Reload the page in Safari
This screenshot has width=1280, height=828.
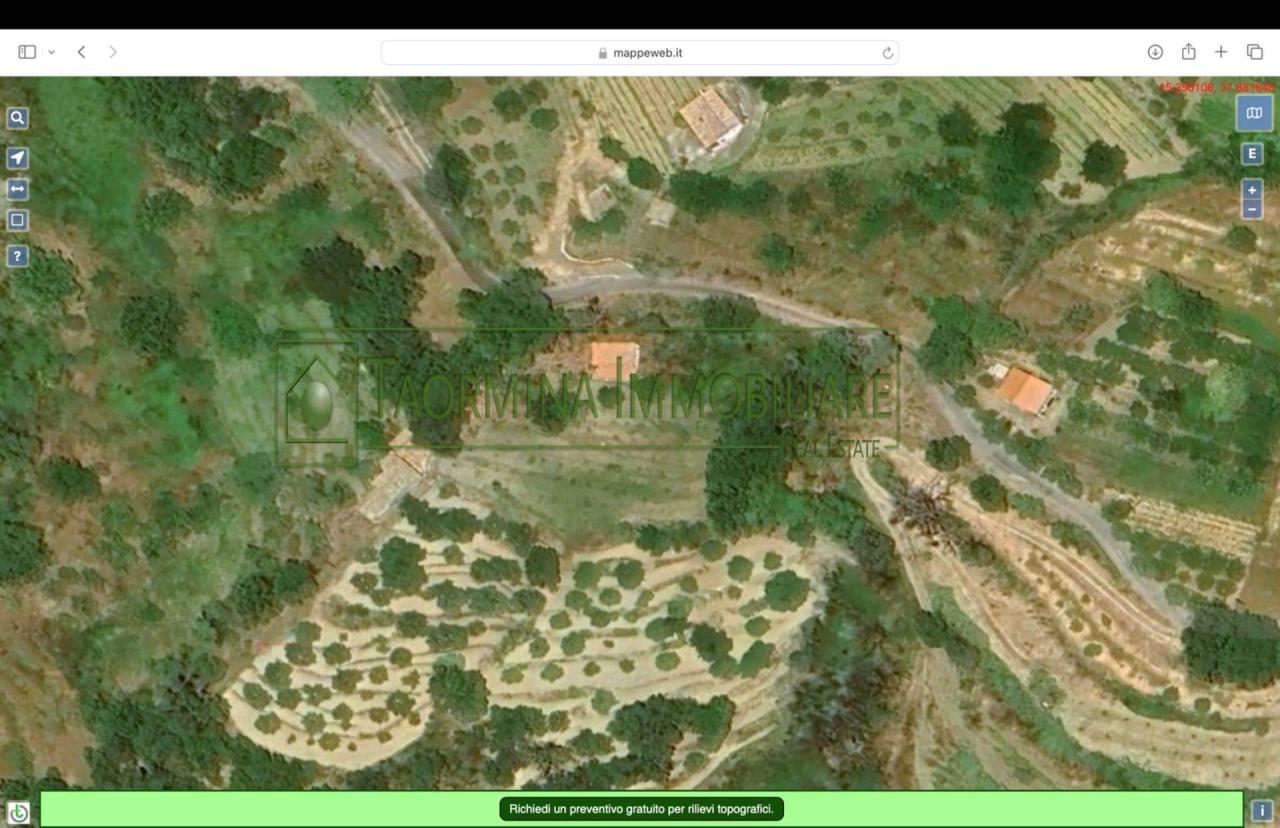(886, 52)
